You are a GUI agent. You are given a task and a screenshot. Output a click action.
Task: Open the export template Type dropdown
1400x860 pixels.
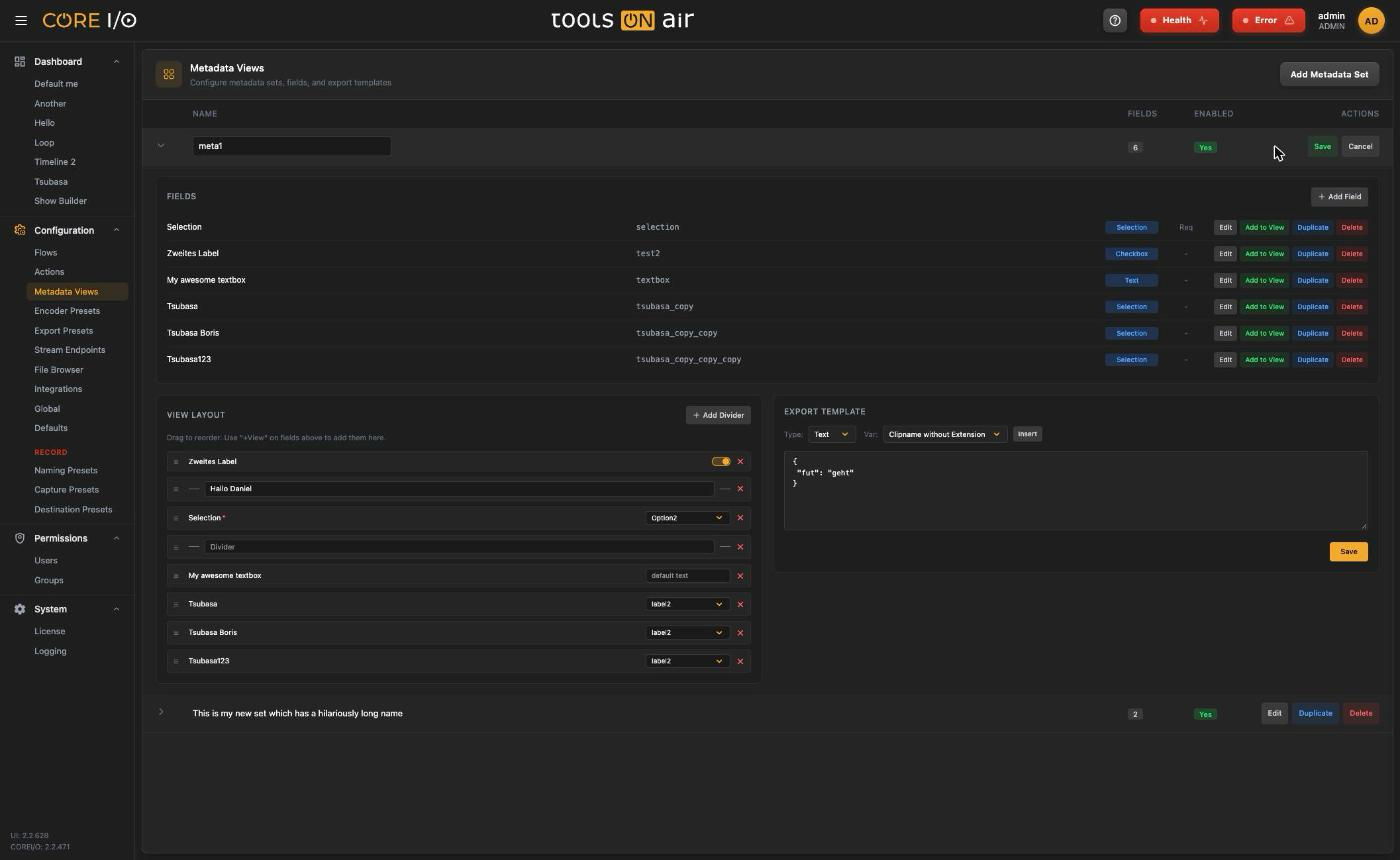click(831, 434)
